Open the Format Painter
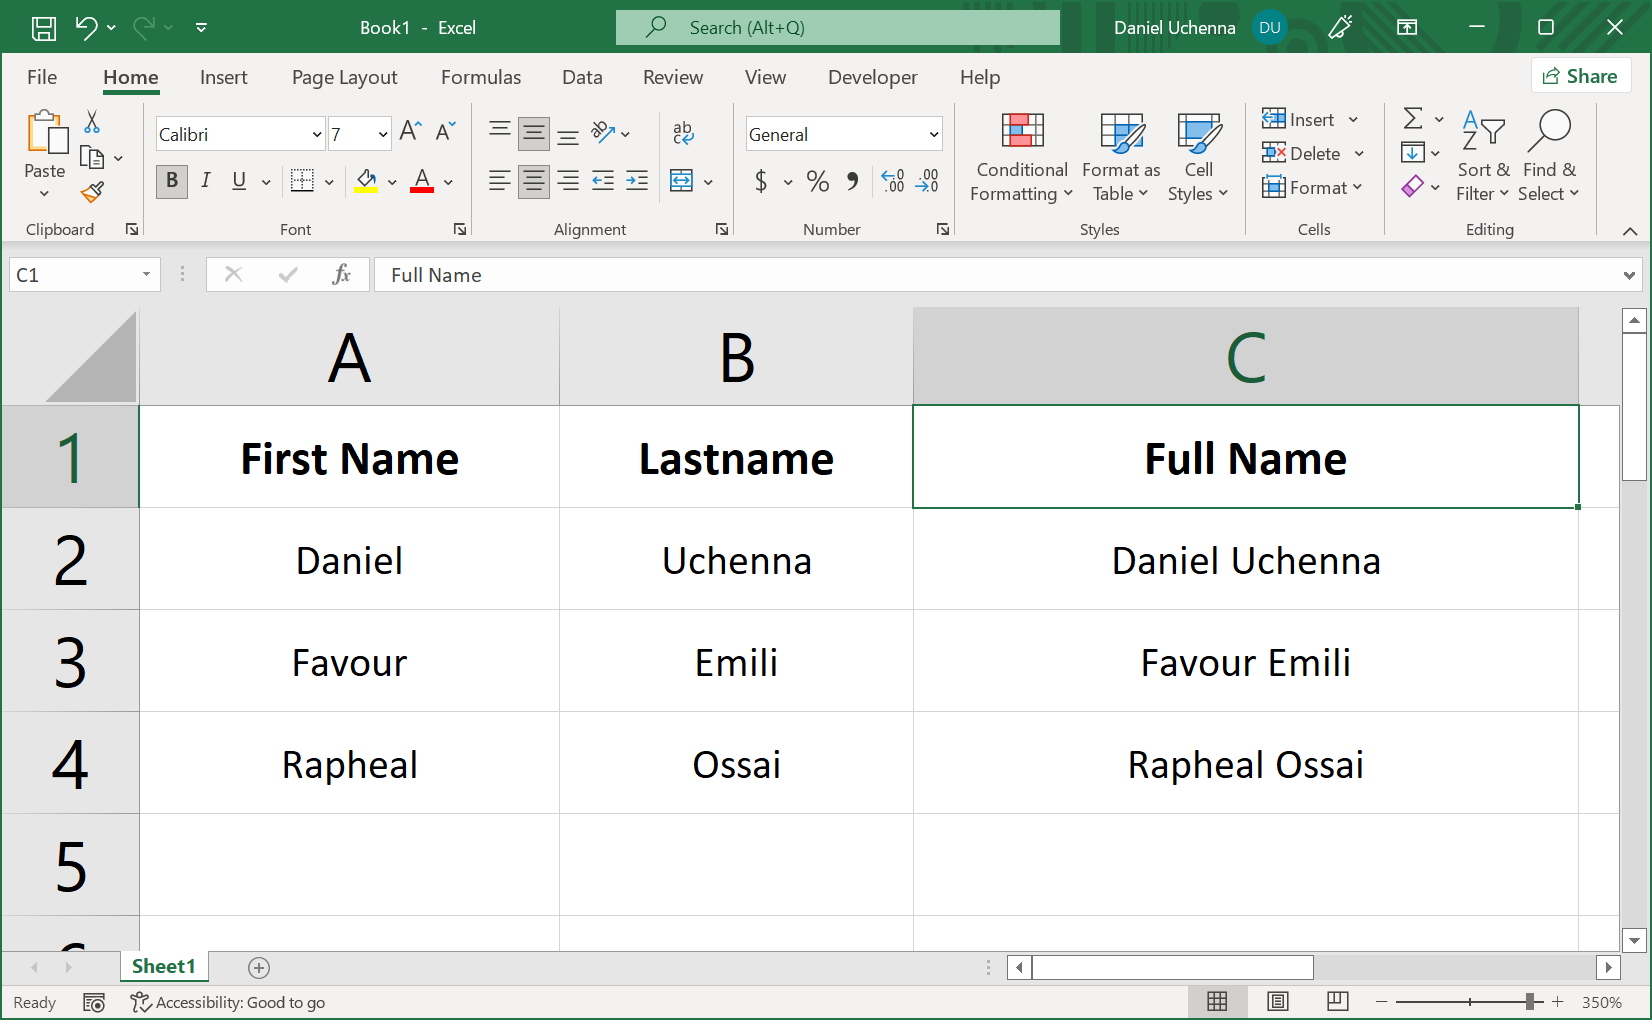 [x=93, y=192]
